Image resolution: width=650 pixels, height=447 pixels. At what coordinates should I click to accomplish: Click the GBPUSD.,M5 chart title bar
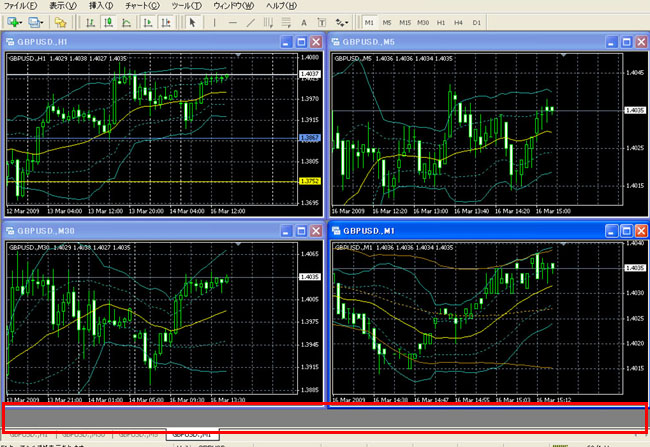pos(450,42)
